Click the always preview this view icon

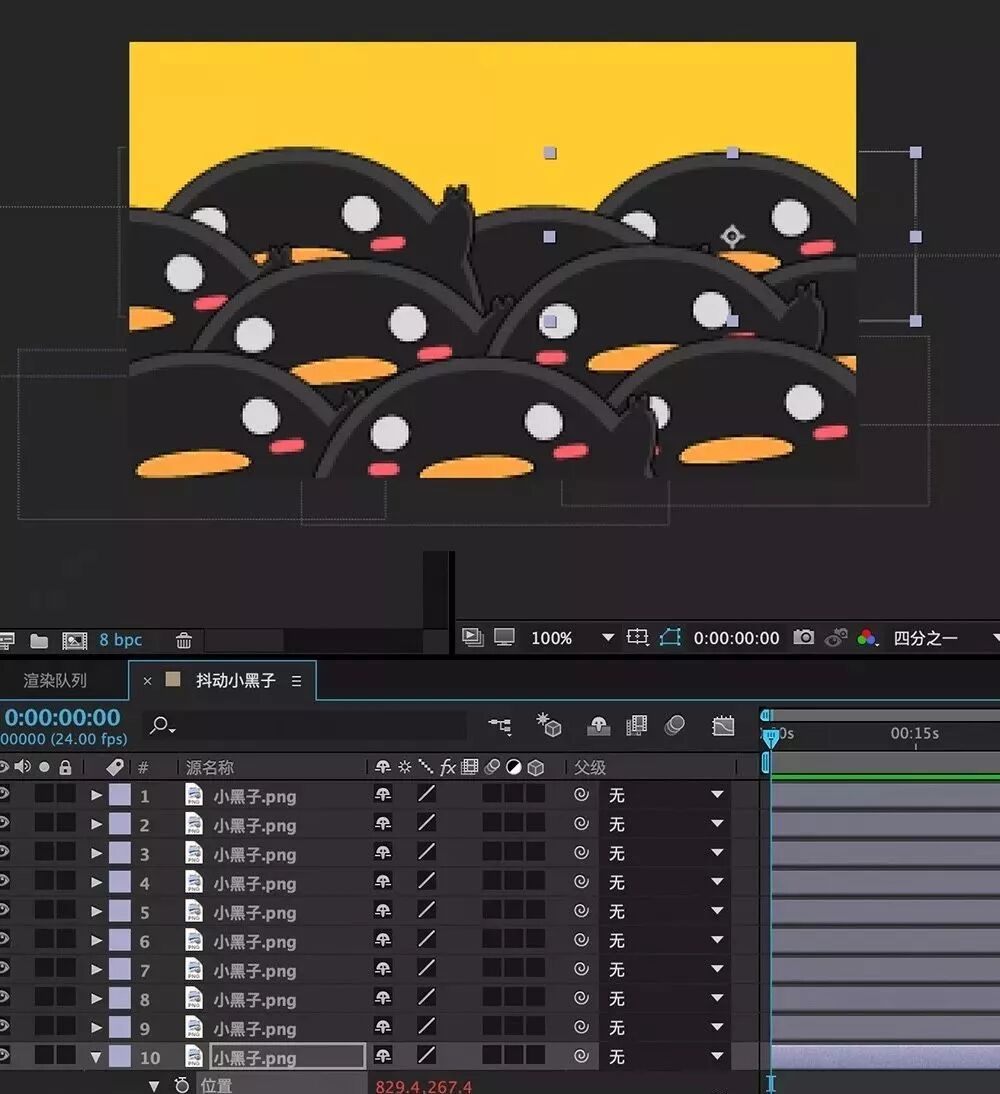(472, 637)
